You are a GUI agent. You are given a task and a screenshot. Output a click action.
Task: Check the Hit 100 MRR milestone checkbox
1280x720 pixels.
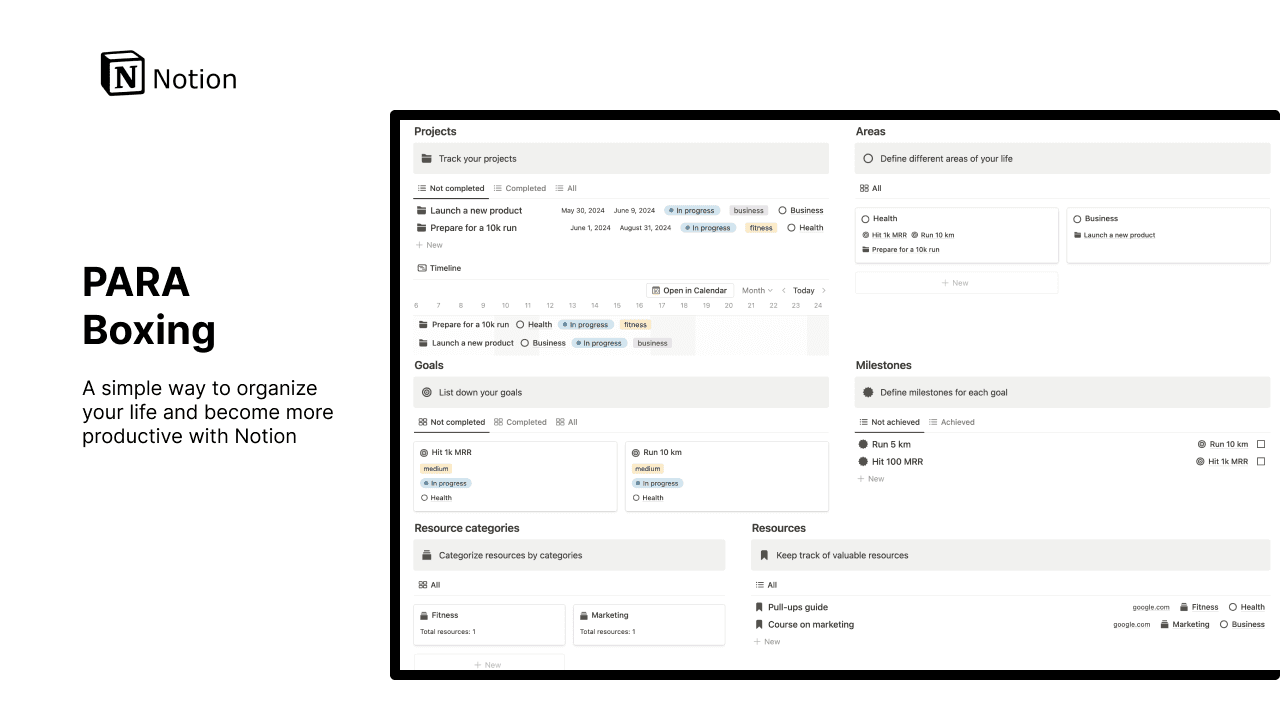[x=1261, y=461]
